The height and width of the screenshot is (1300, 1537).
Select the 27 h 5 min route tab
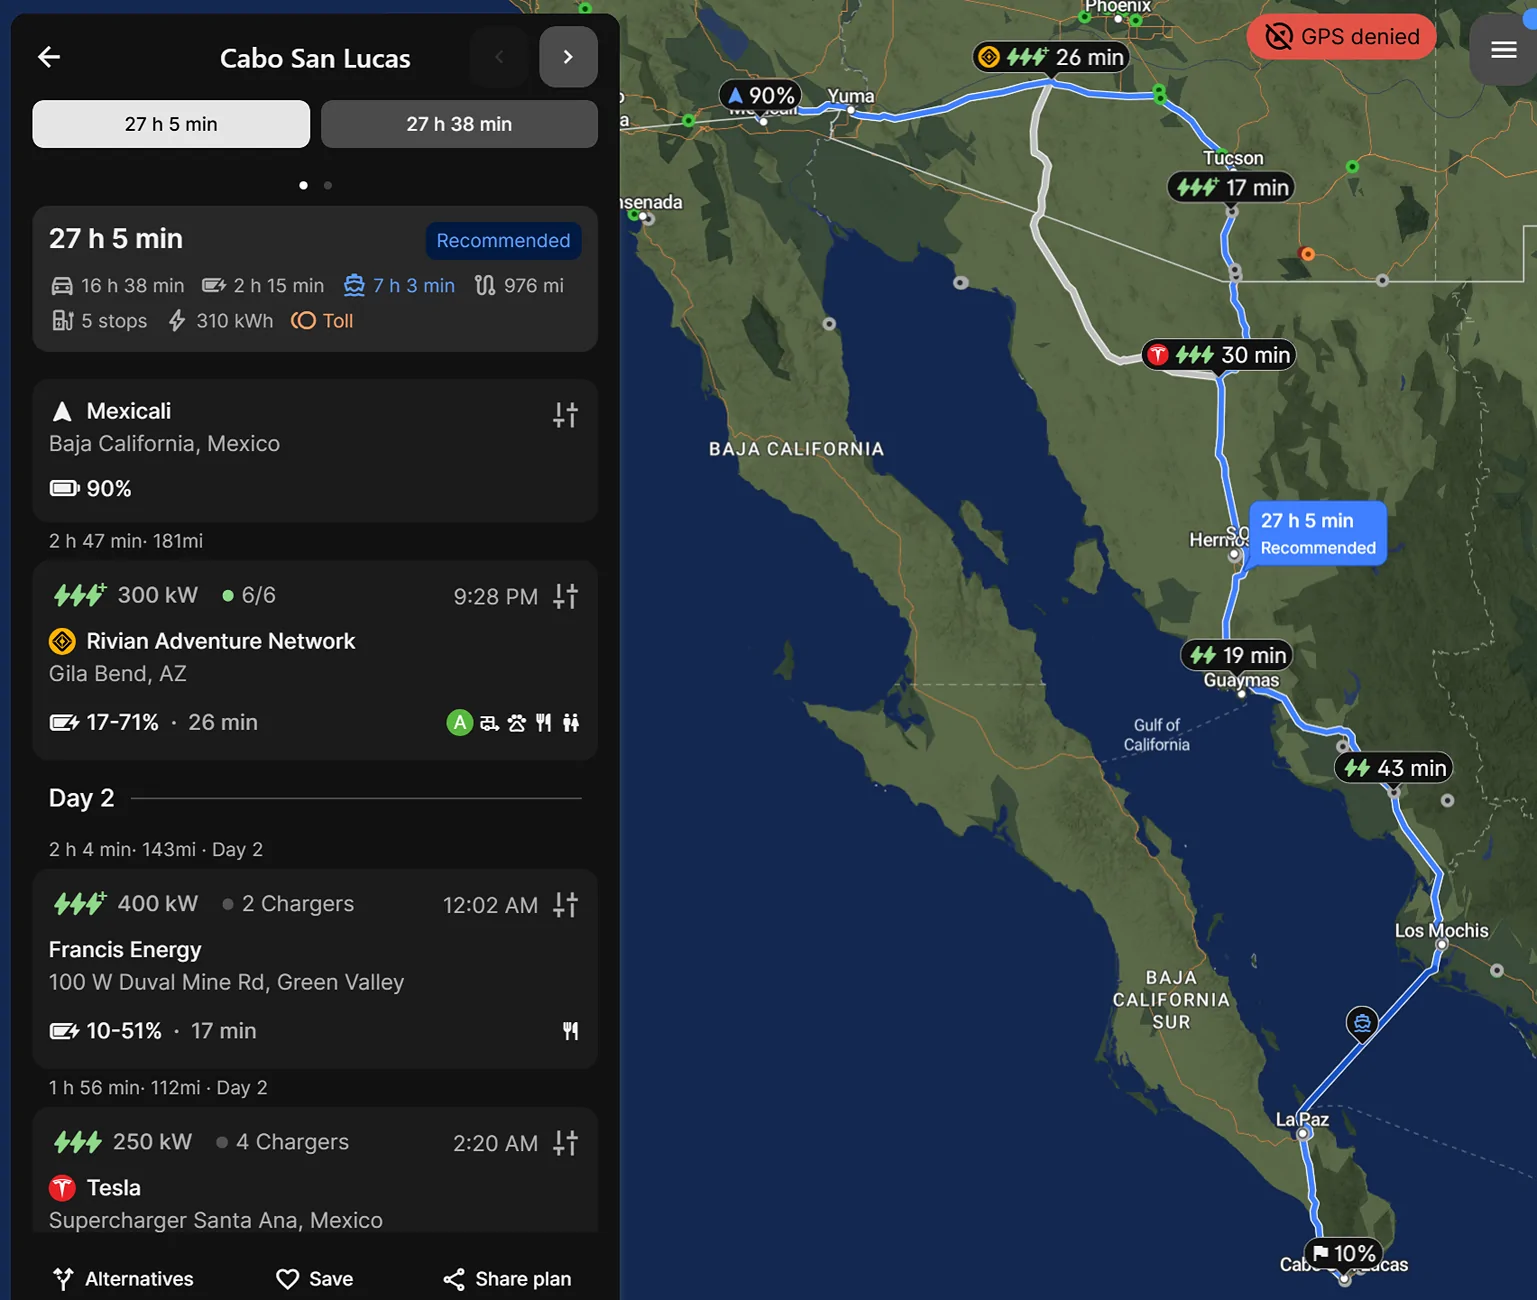(171, 124)
